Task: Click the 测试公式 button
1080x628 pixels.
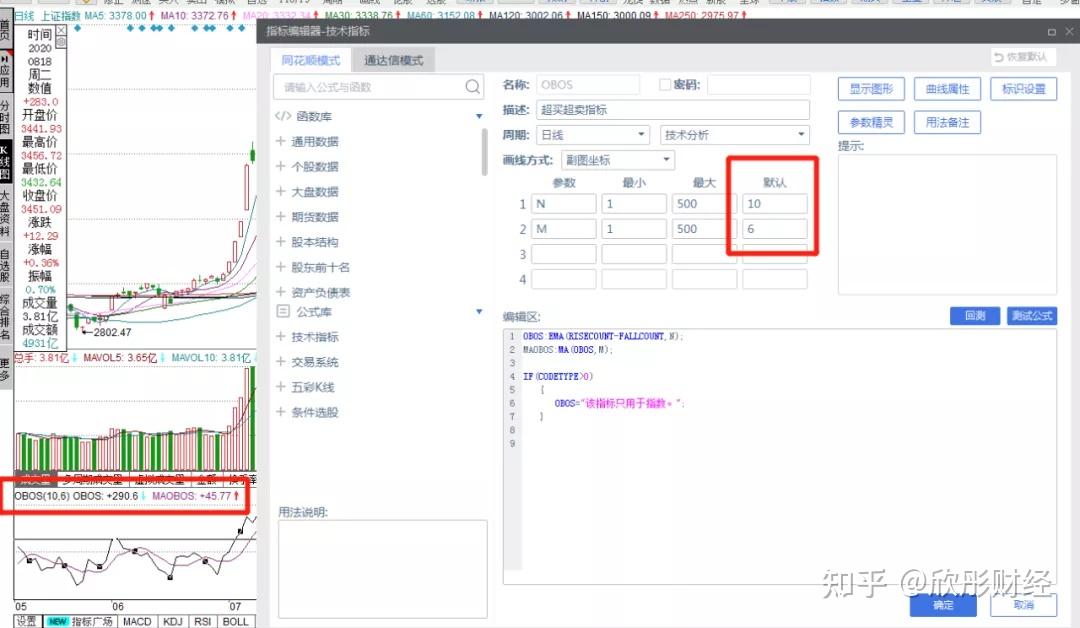Action: pyautogui.click(x=1031, y=315)
